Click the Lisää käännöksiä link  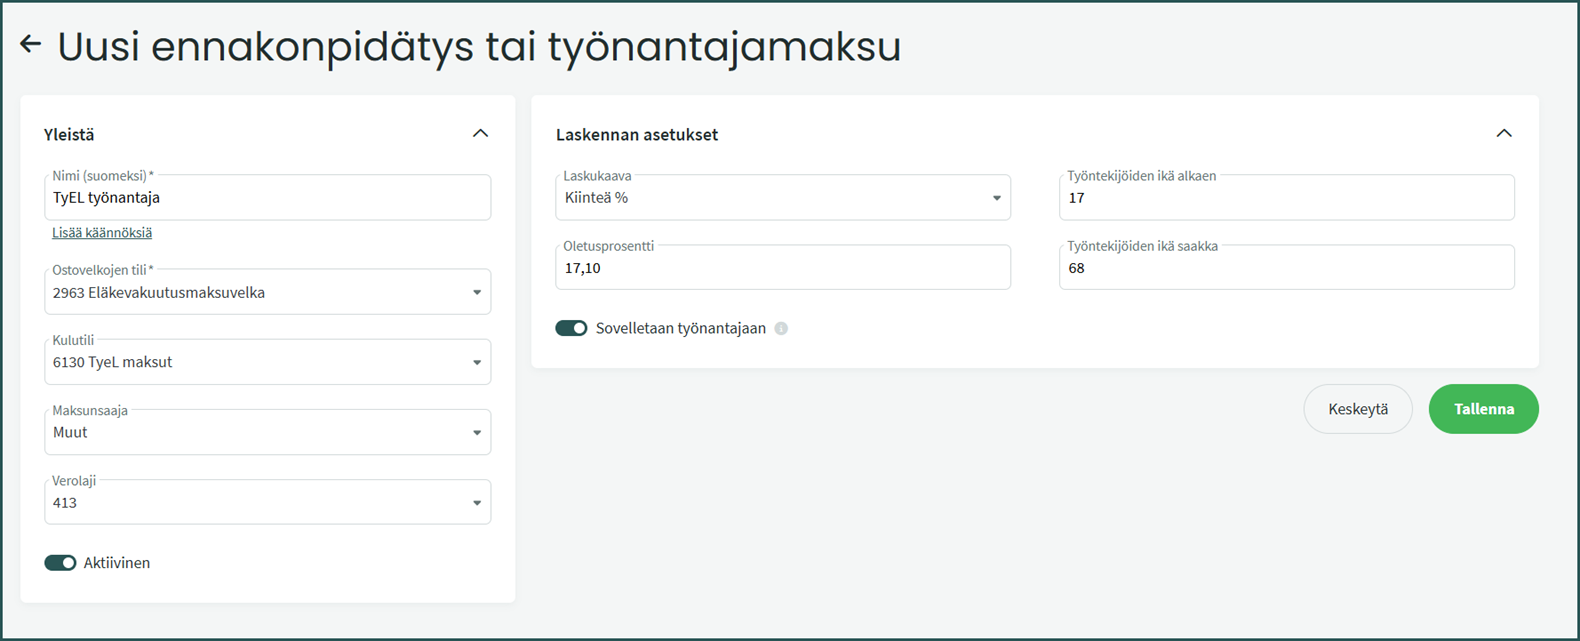point(102,233)
